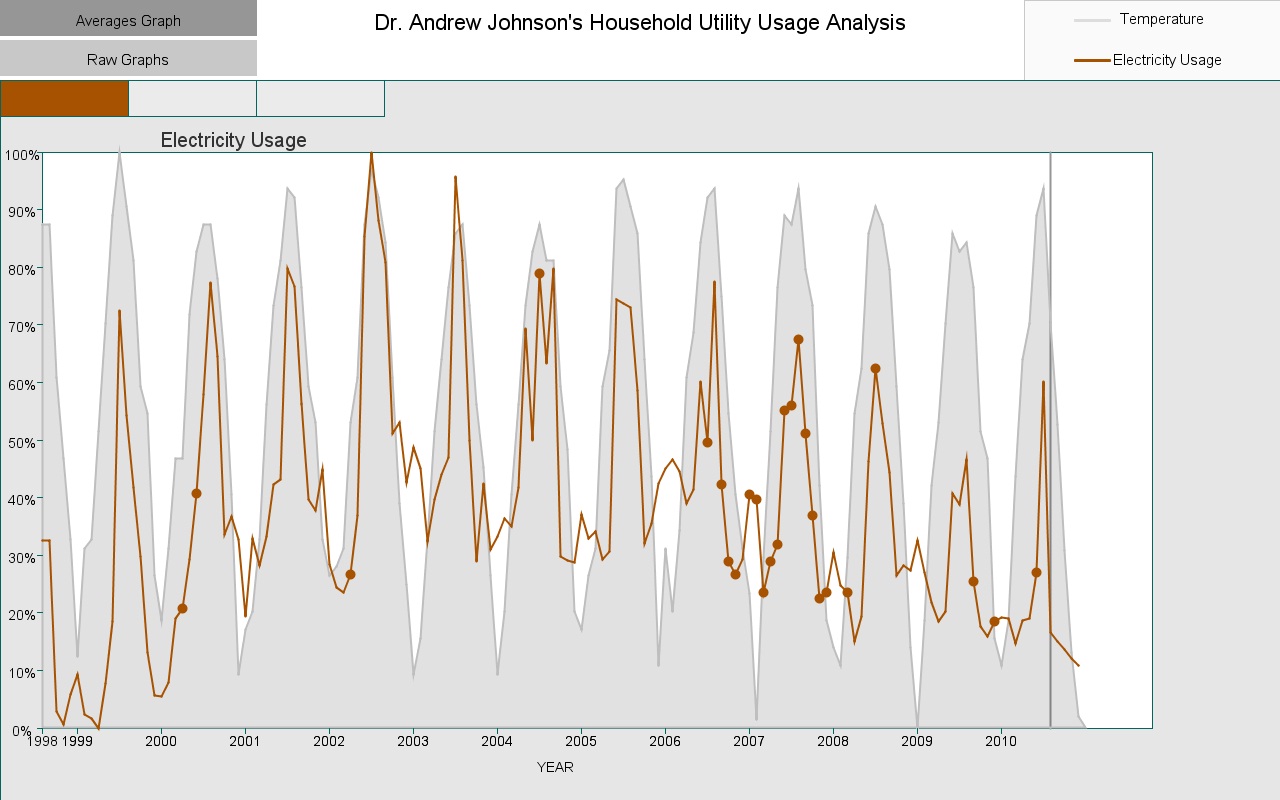Select the mid-2008 data point near 62%
The width and height of the screenshot is (1280, 800).
pos(875,368)
